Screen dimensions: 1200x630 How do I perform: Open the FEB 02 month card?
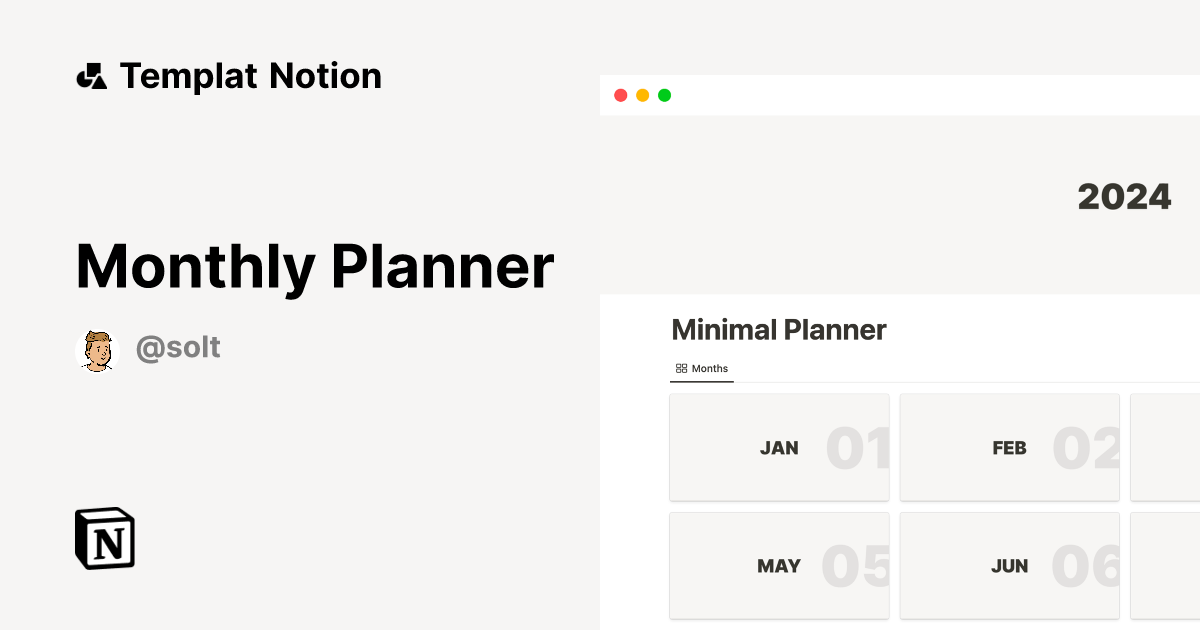point(1009,447)
